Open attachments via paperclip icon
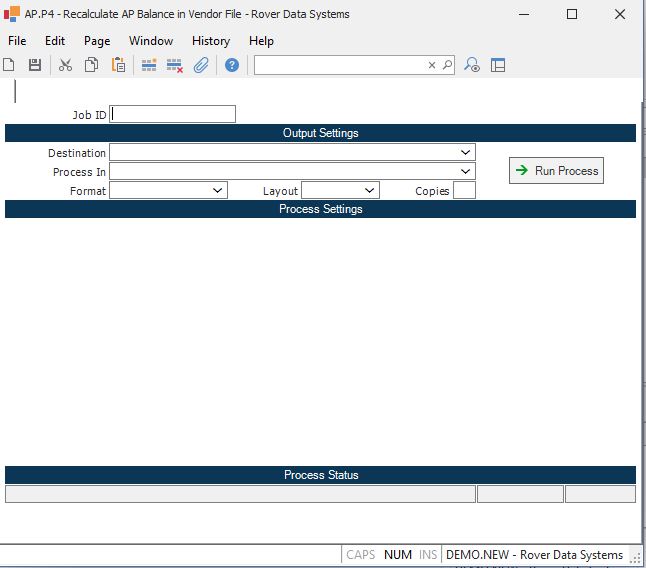This screenshot has width=646, height=568. pyautogui.click(x=201, y=65)
